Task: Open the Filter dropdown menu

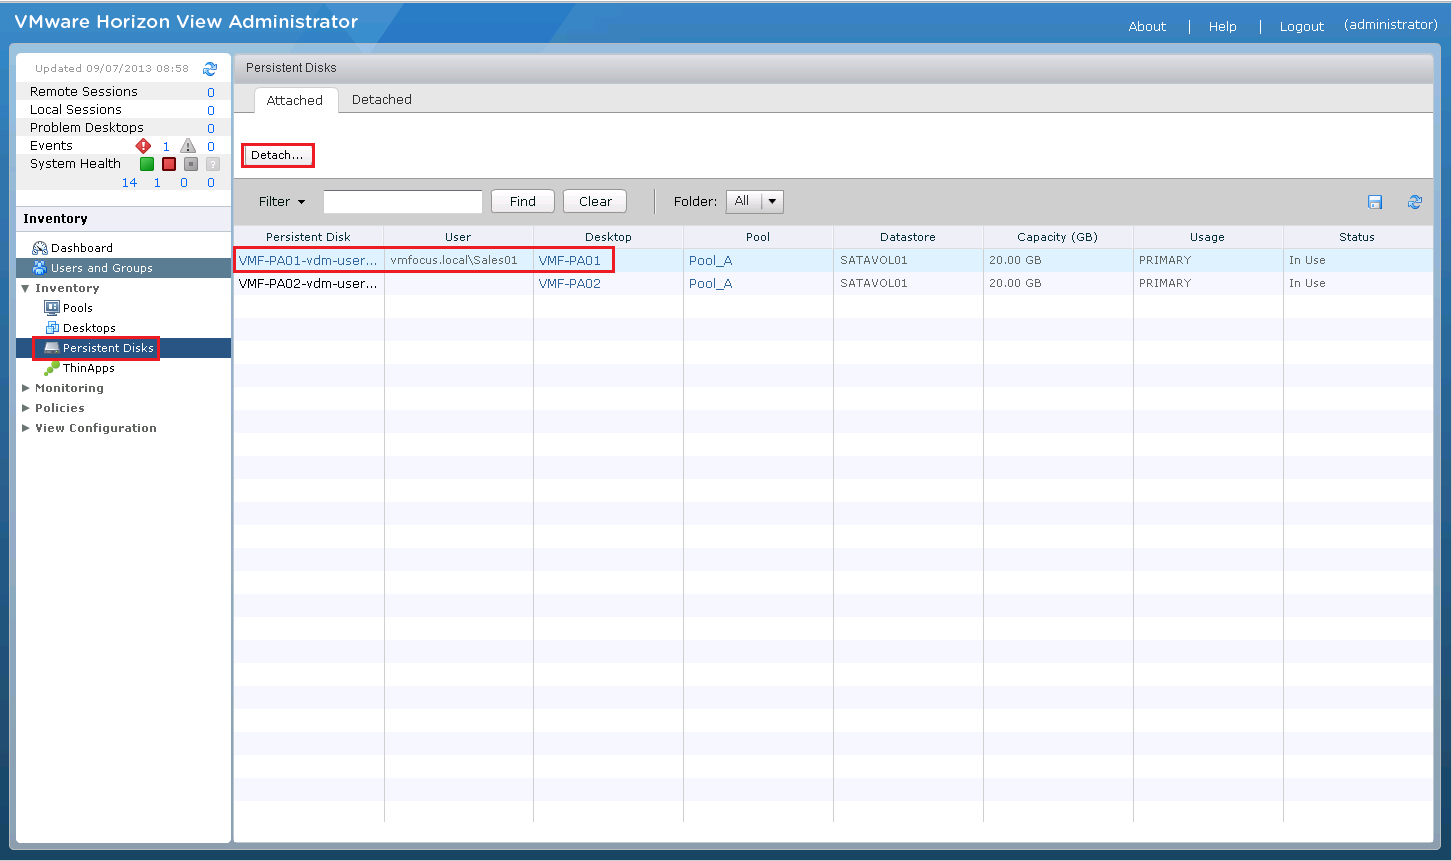Action: pos(282,201)
